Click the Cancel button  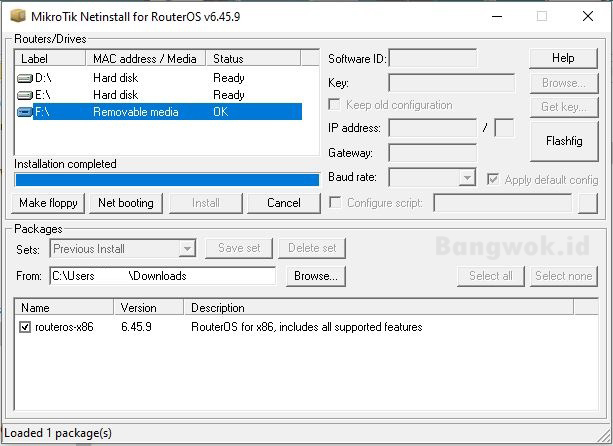[284, 203]
